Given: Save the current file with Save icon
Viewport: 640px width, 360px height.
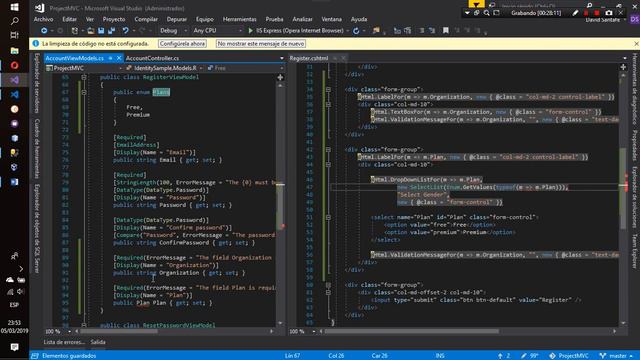Looking at the screenshot, I should click(101, 31).
